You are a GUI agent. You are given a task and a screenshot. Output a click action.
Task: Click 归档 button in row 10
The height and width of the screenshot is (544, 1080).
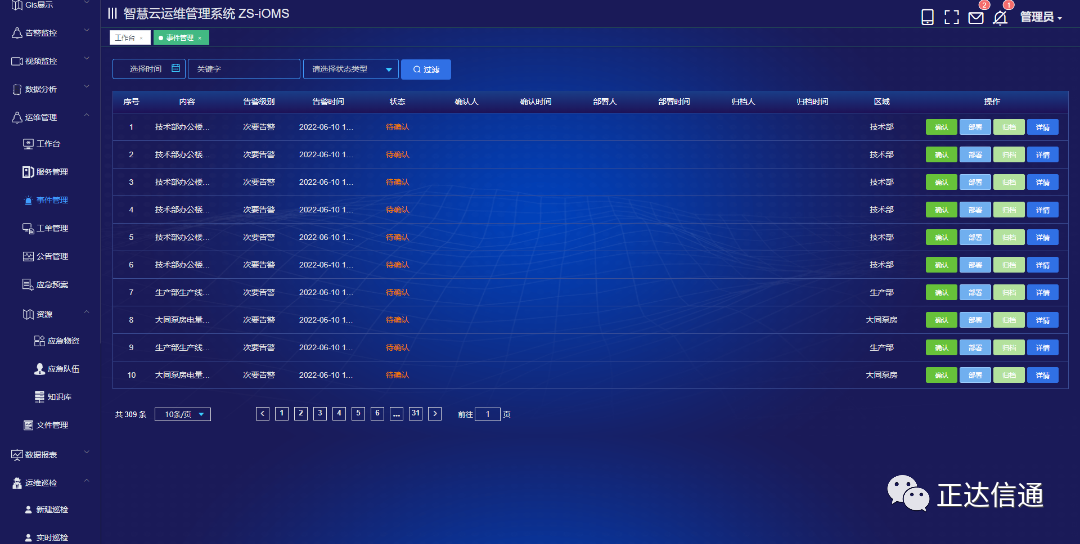click(1008, 375)
